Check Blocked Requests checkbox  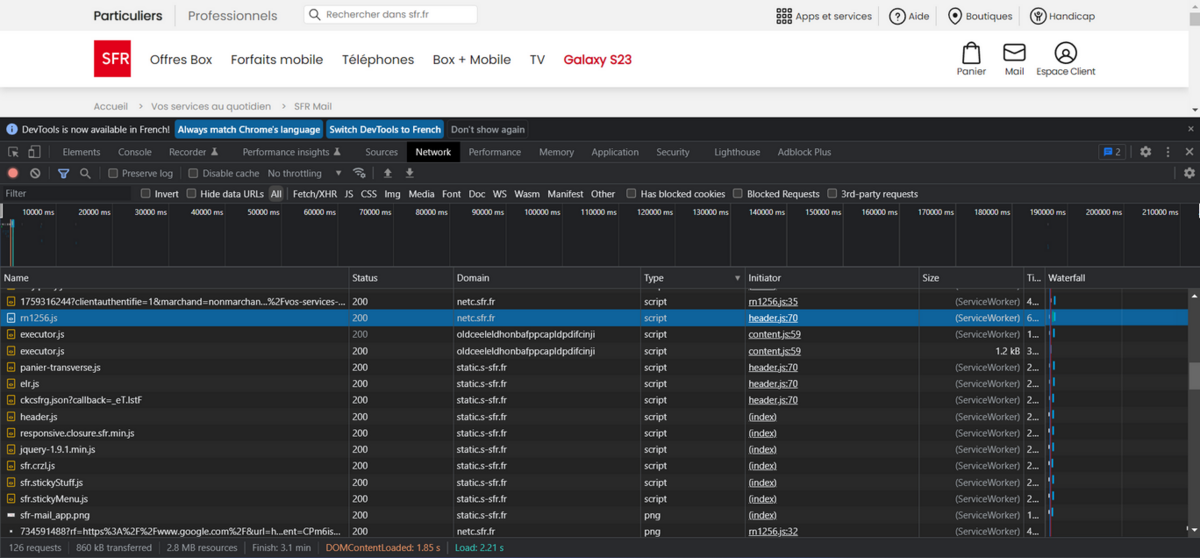pyautogui.click(x=738, y=194)
